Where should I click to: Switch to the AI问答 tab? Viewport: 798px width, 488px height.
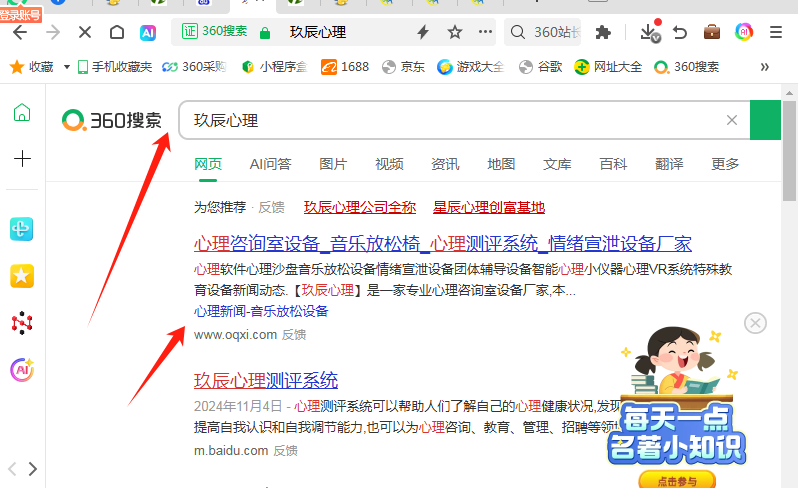point(270,164)
